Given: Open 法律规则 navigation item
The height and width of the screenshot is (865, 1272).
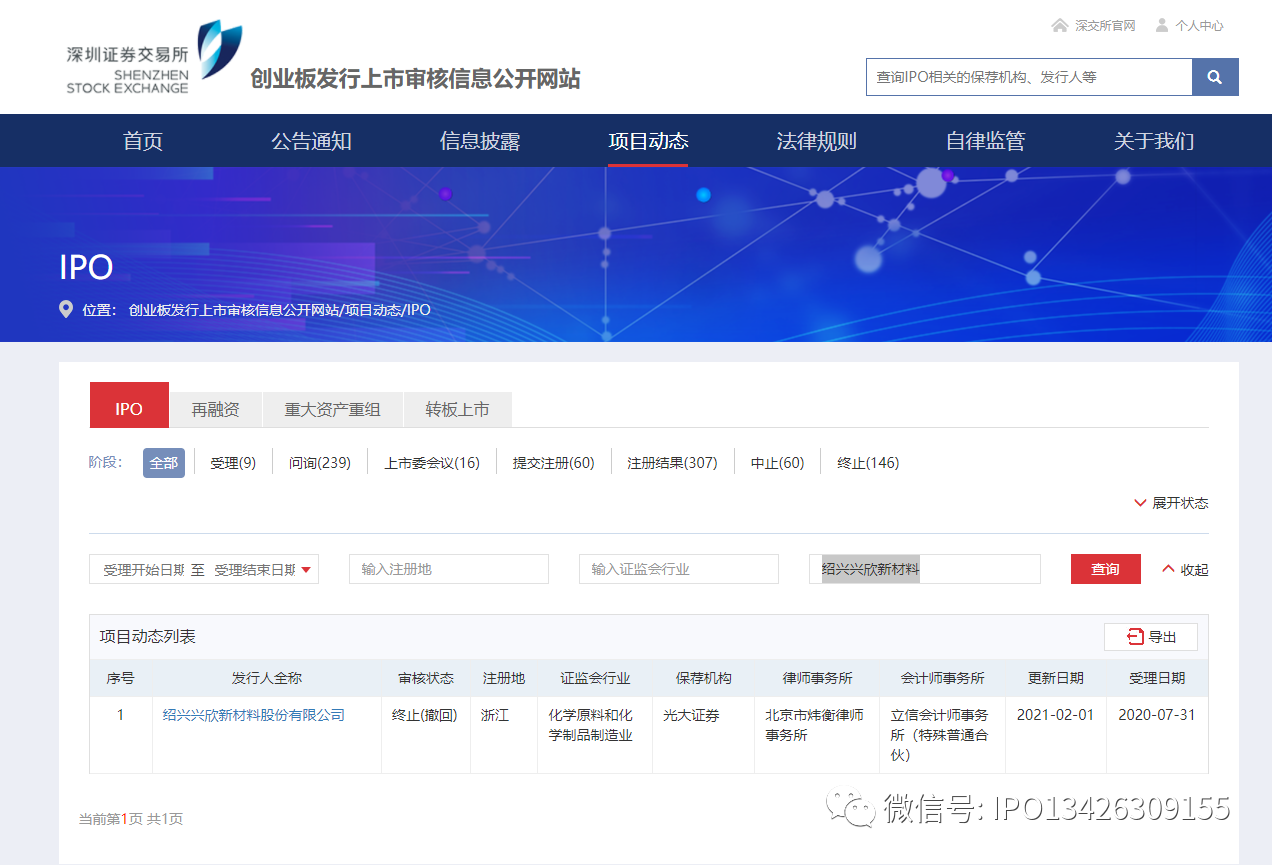Looking at the screenshot, I should pyautogui.click(x=817, y=141).
